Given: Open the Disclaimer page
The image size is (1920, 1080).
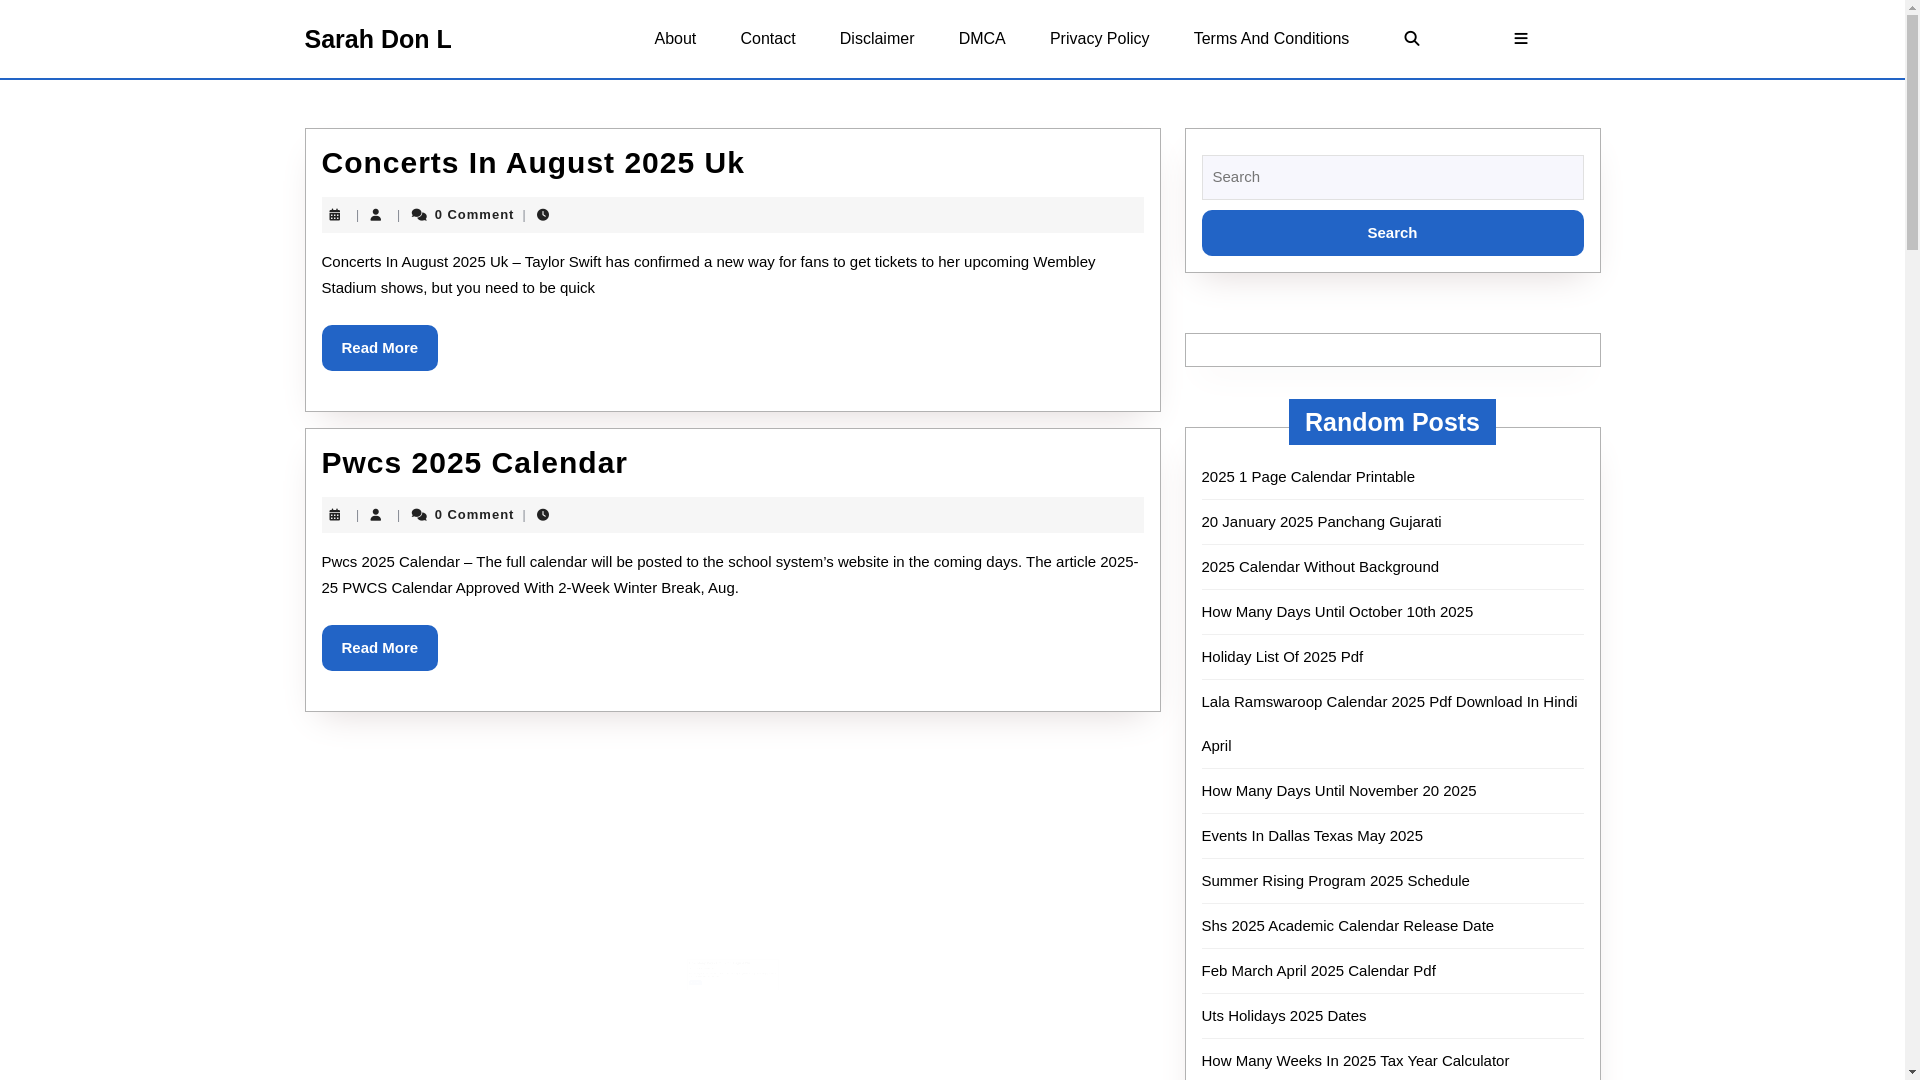Looking at the screenshot, I should point(877,39).
